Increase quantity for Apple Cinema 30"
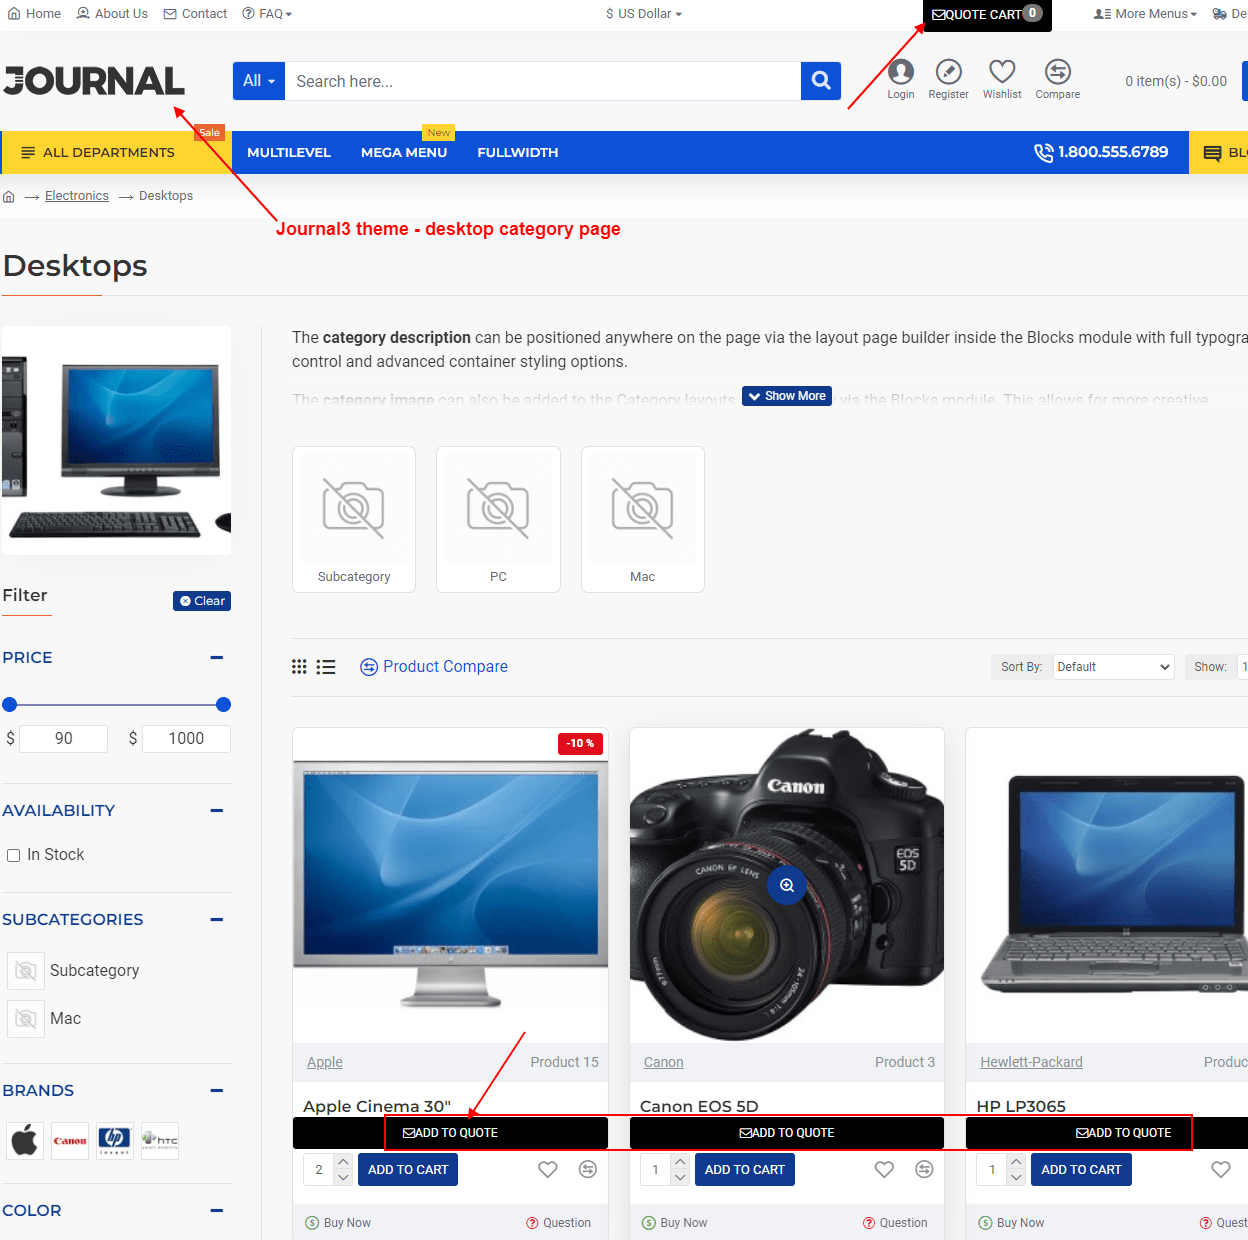Screen dimensions: 1248x1240 [343, 1162]
